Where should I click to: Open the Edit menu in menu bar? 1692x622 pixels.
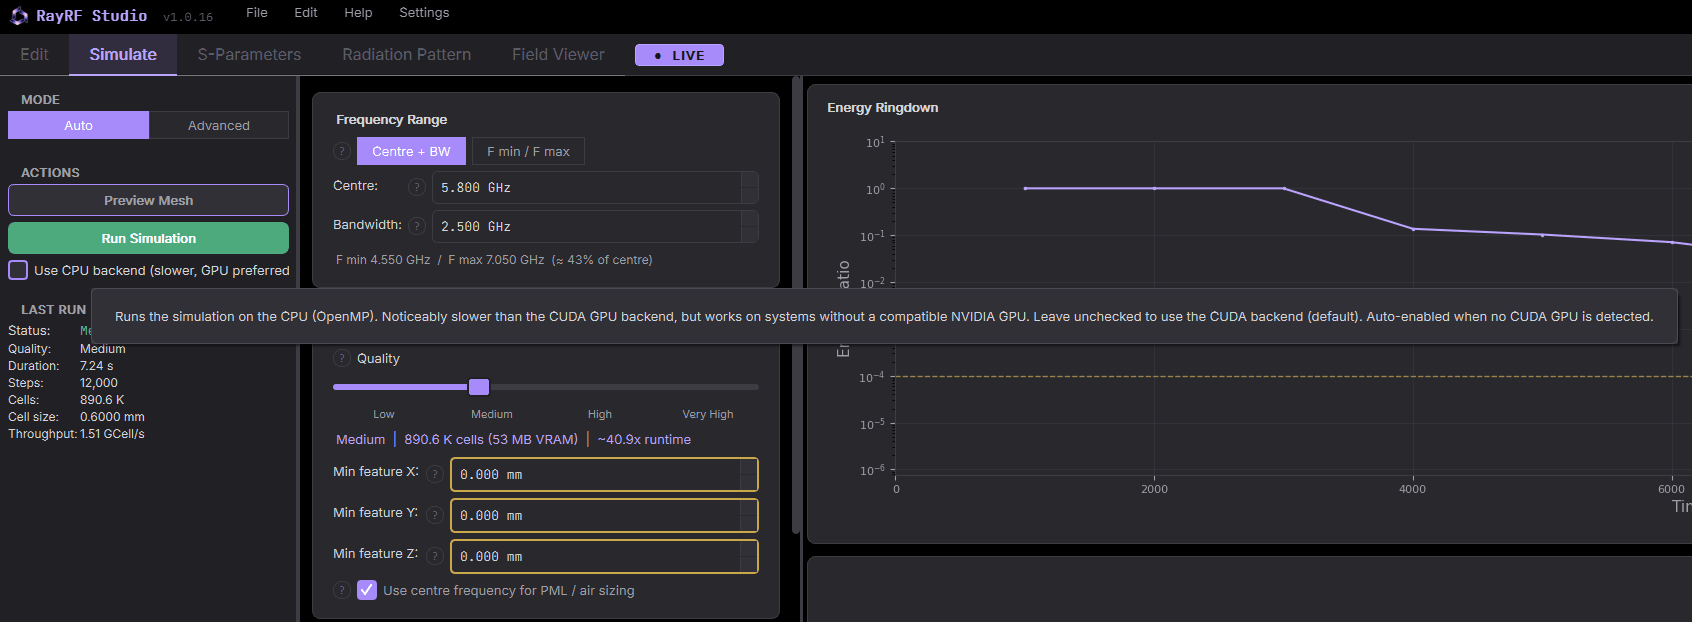tap(306, 13)
